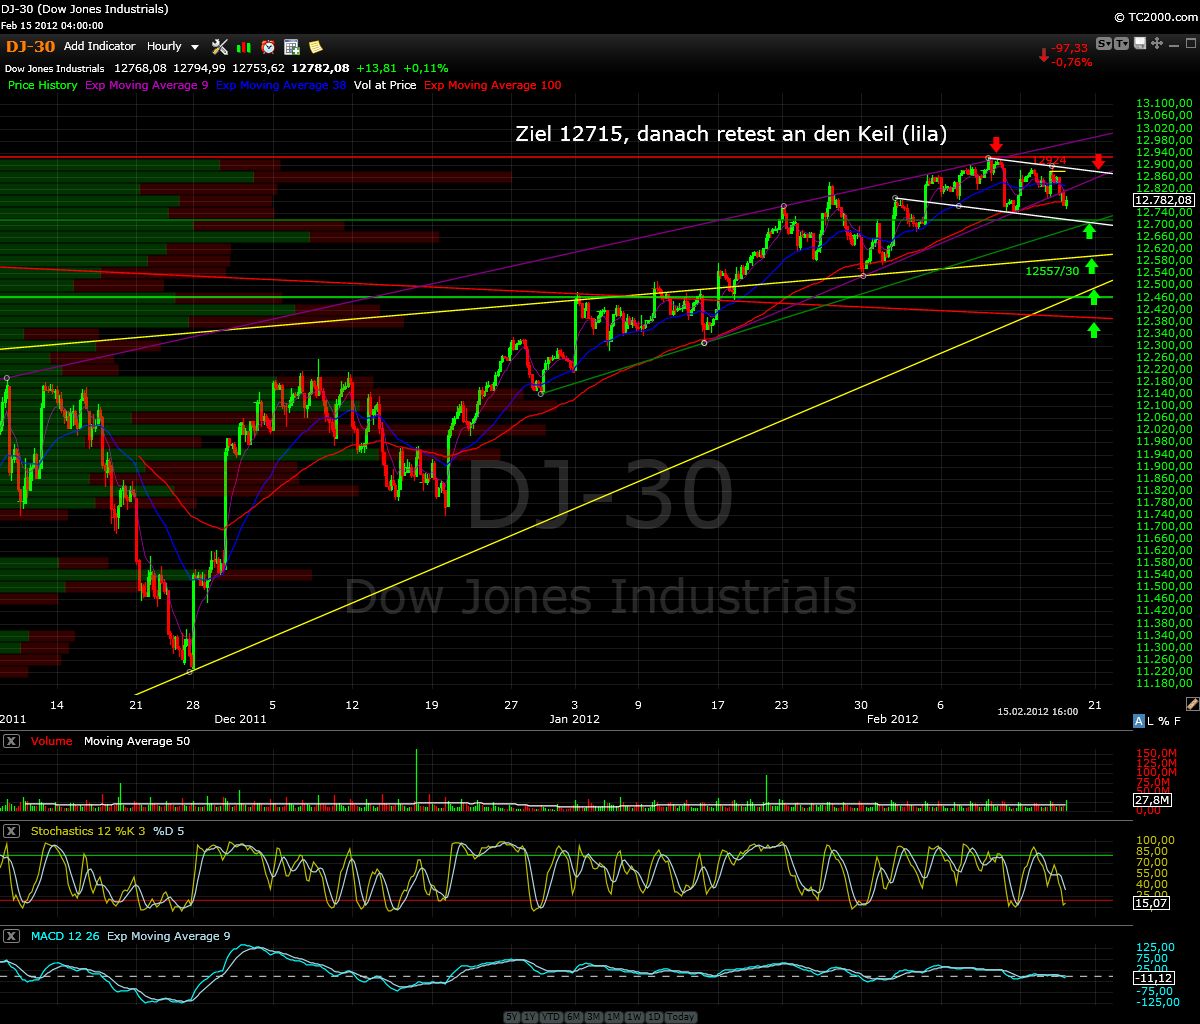Screen dimensions: 1200x1024
Task: Click the Ziel 12715 annotation text
Action: pyautogui.click(x=731, y=133)
